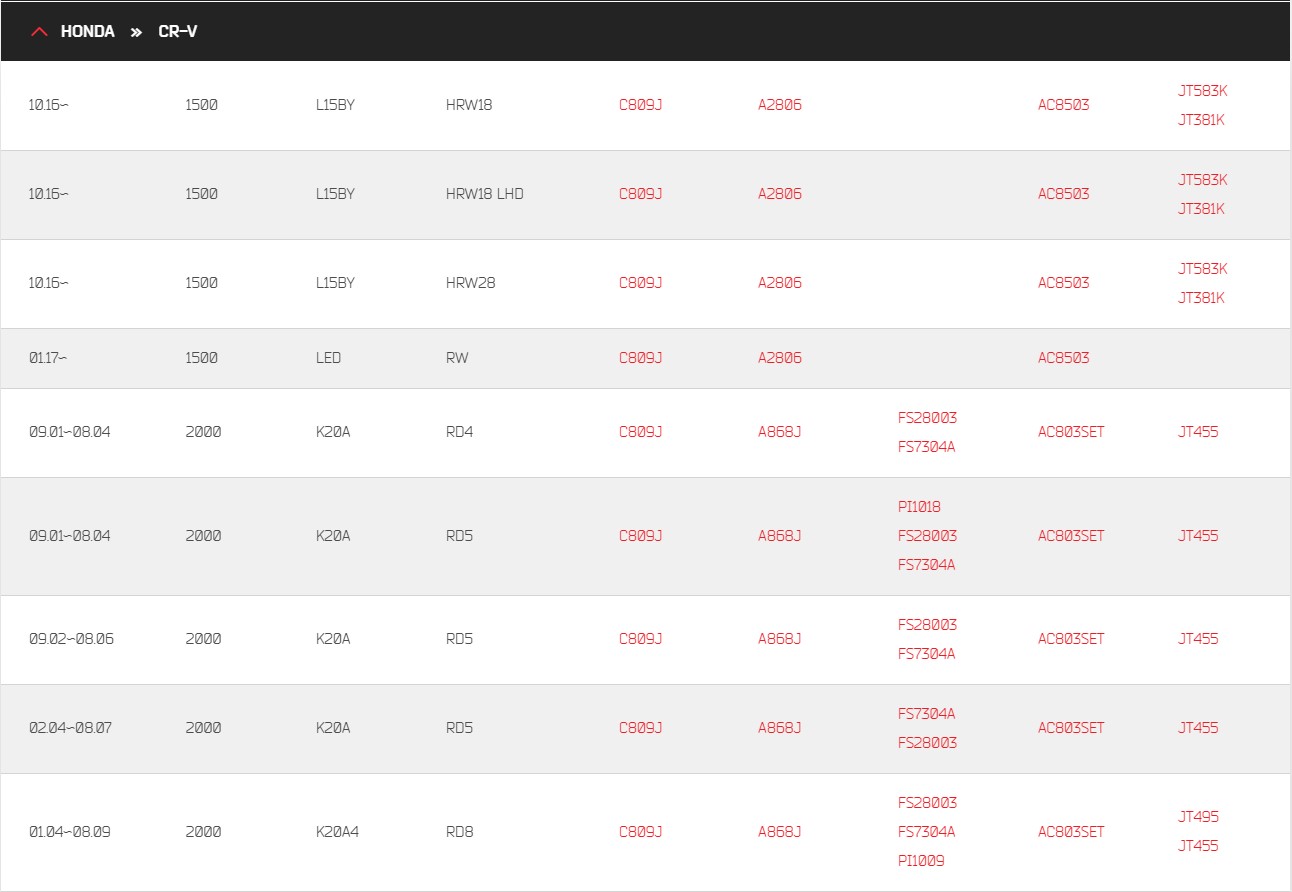Click the CR-V heading text
1292x892 pixels.
click(178, 32)
